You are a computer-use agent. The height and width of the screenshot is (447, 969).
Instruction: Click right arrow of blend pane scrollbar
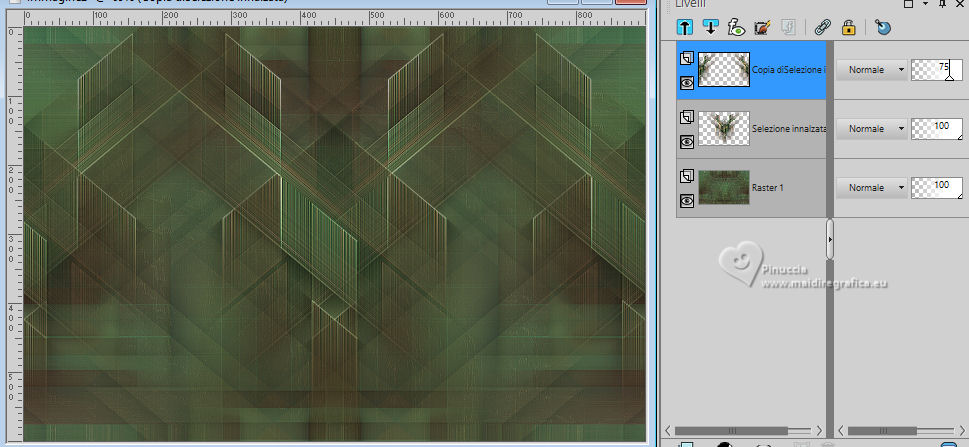point(962,430)
